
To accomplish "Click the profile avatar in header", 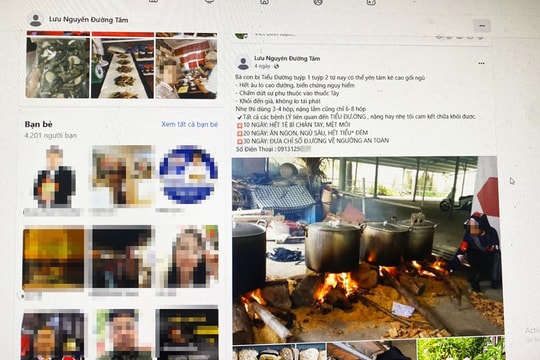I will (35, 20).
